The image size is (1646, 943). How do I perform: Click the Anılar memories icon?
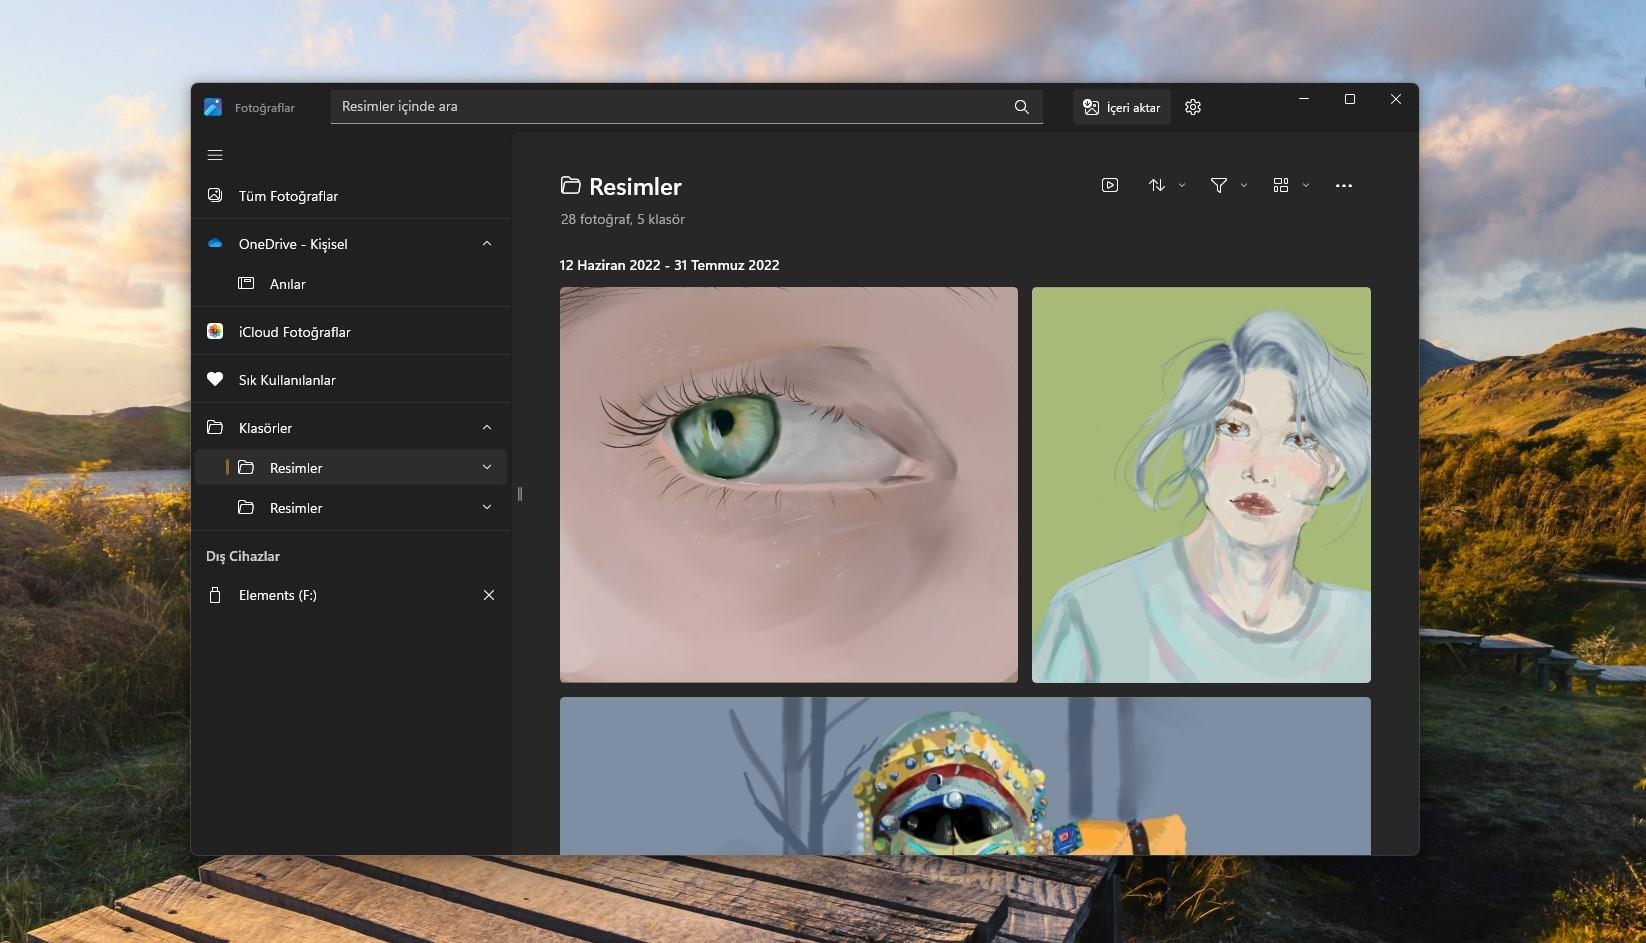point(246,283)
